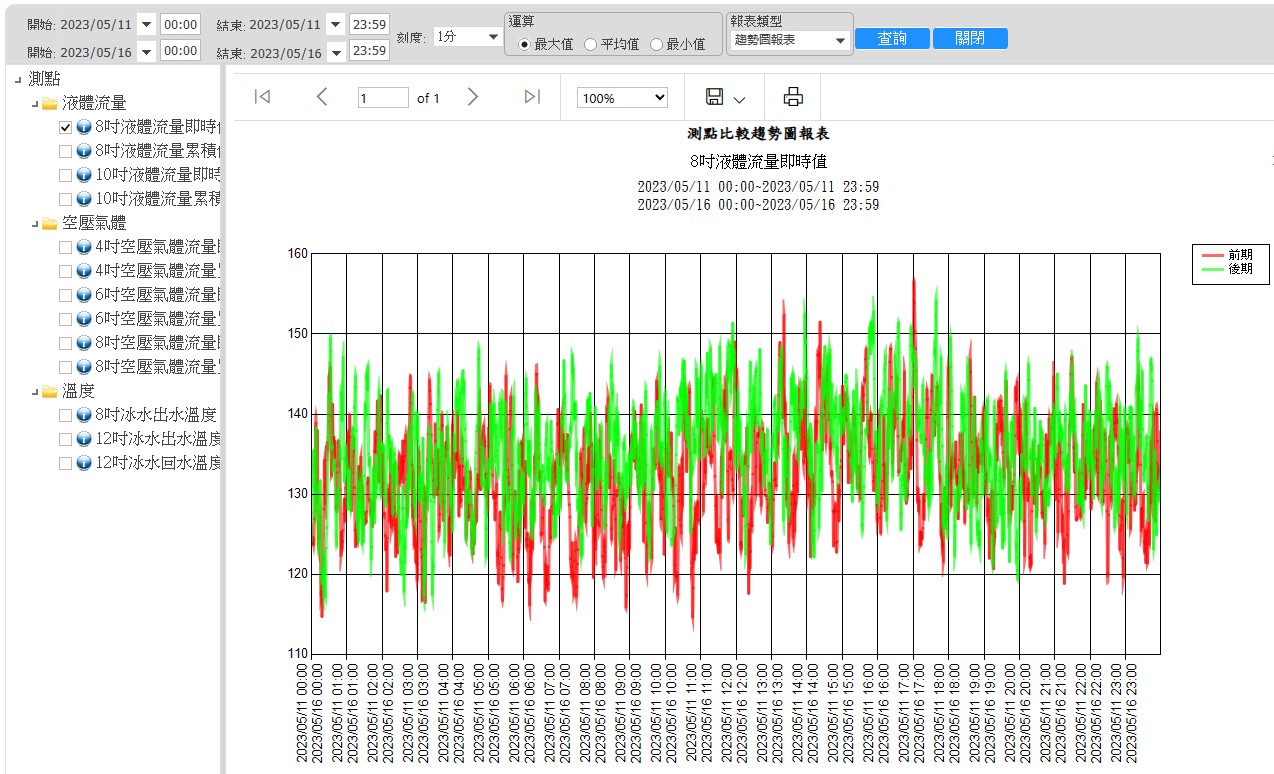This screenshot has width=1274, height=774.
Task: Check the 8吋冰水出水溫度 checkbox
Action: 65,415
